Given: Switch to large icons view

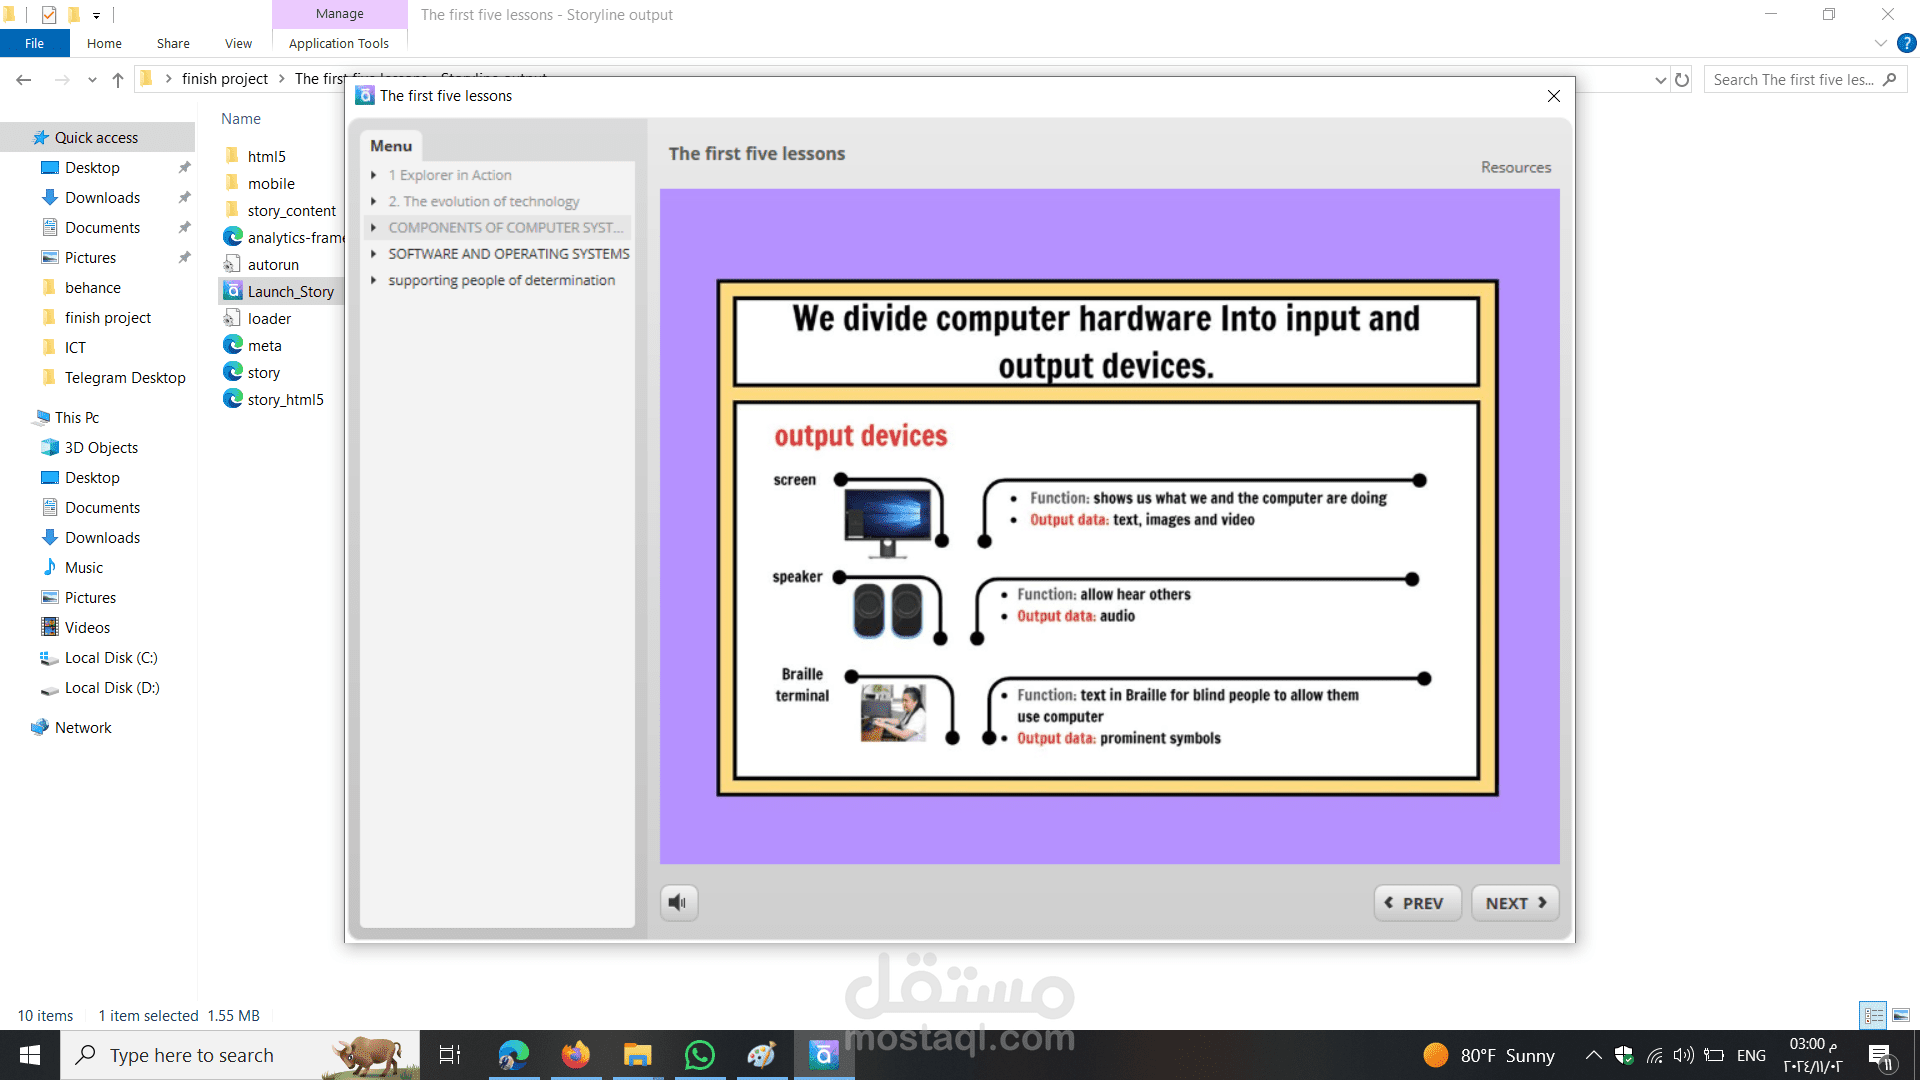Looking at the screenshot, I should pyautogui.click(x=1901, y=1015).
